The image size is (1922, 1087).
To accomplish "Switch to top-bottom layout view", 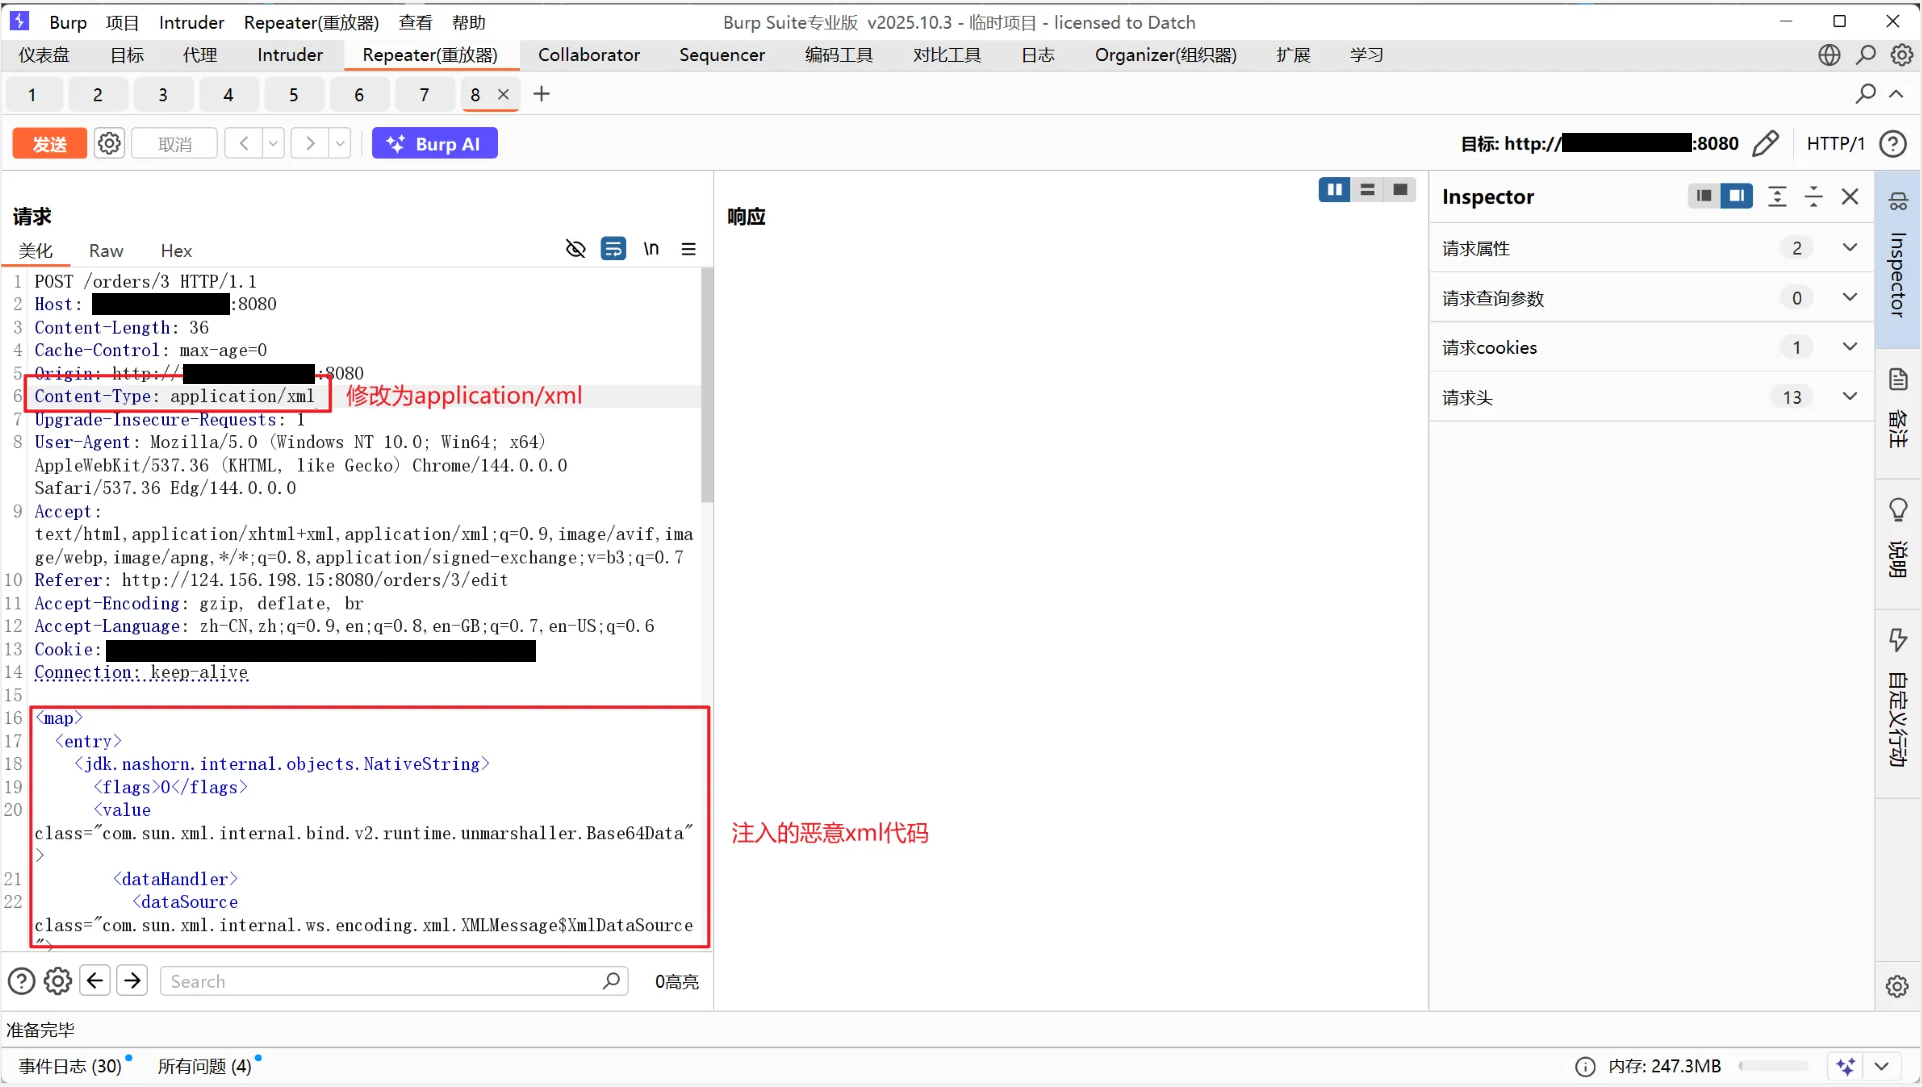I will (x=1367, y=190).
